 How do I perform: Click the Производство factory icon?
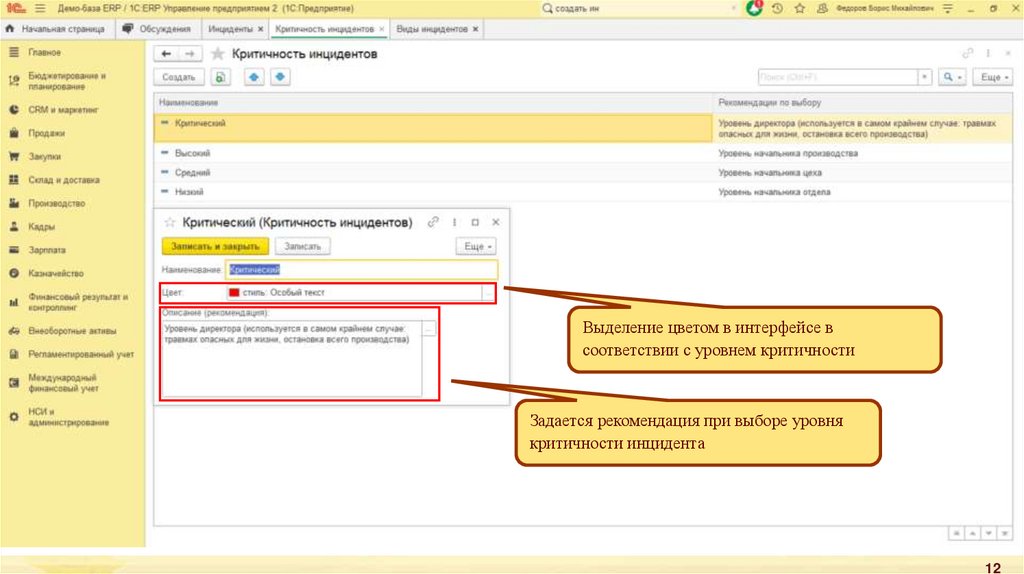(x=14, y=203)
